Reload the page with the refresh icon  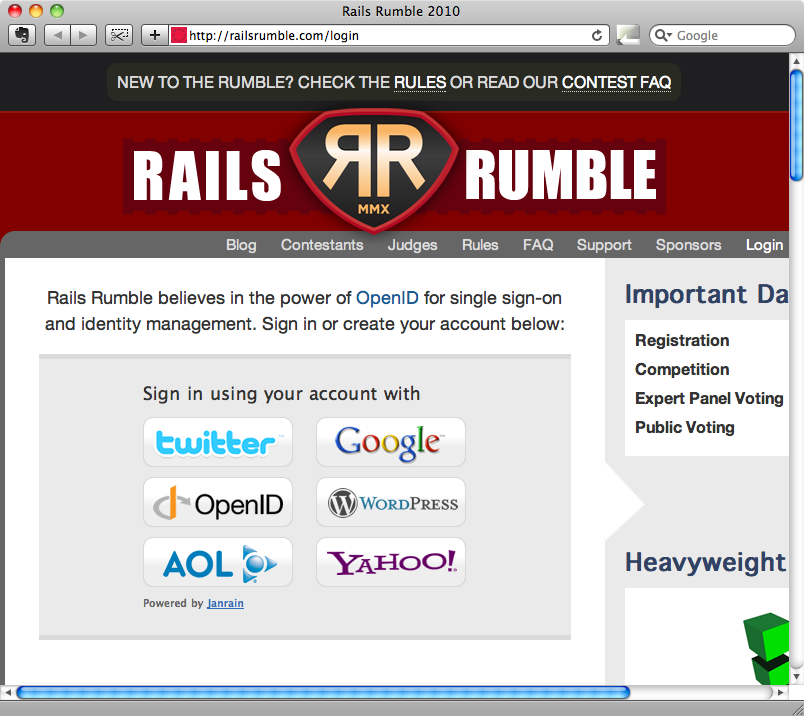pyautogui.click(x=596, y=35)
